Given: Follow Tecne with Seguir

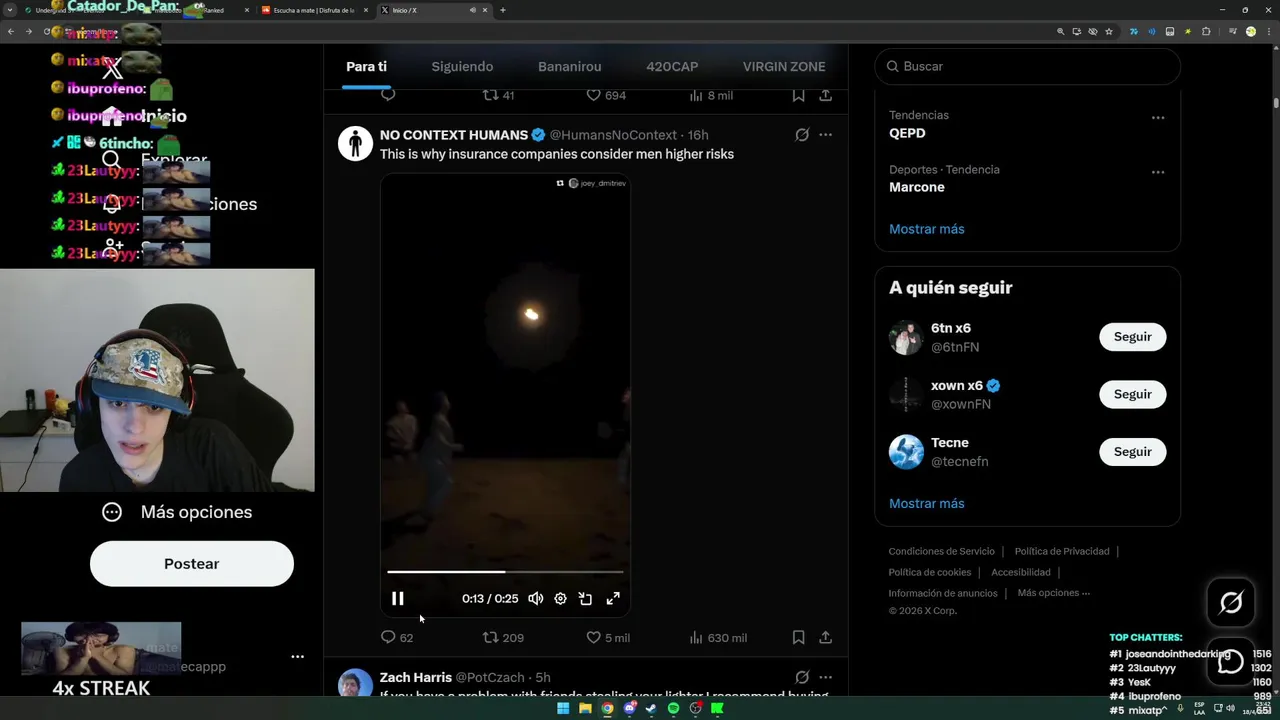Looking at the screenshot, I should (1132, 452).
